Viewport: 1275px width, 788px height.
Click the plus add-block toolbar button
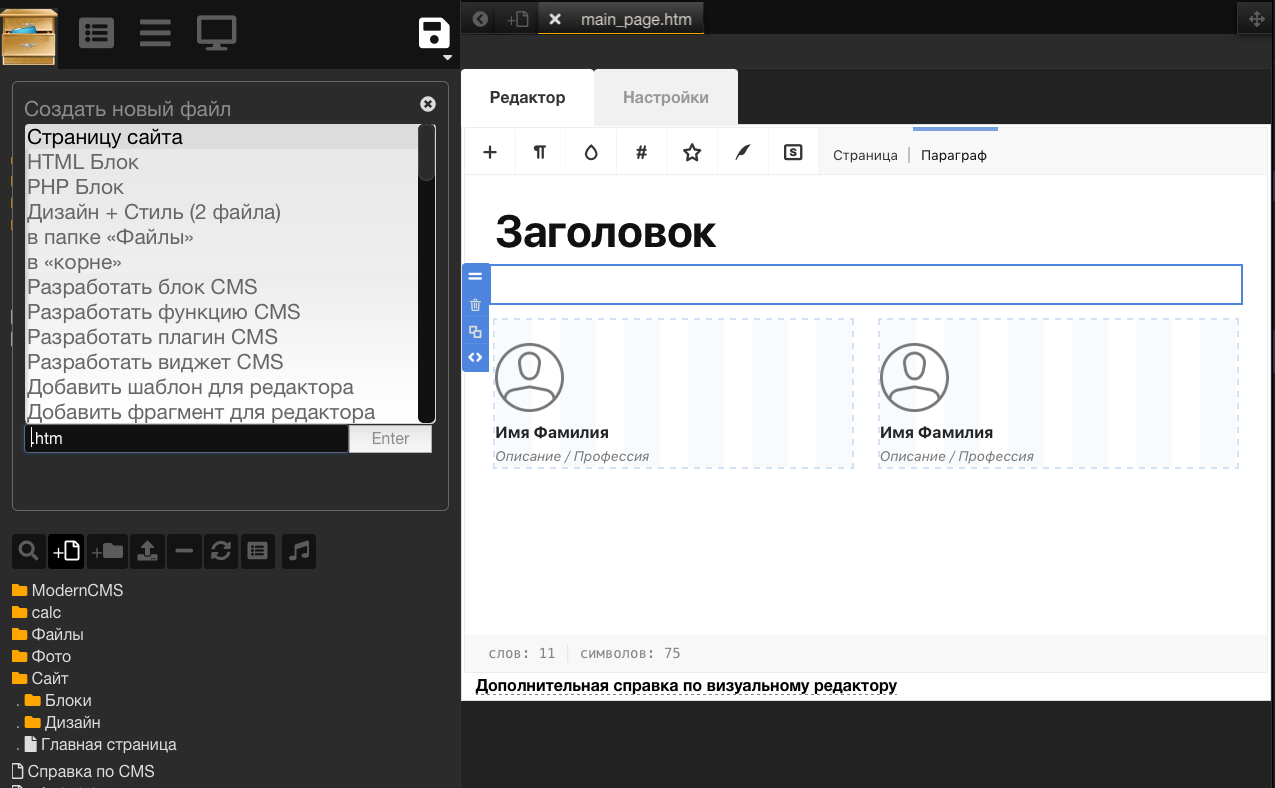490,153
